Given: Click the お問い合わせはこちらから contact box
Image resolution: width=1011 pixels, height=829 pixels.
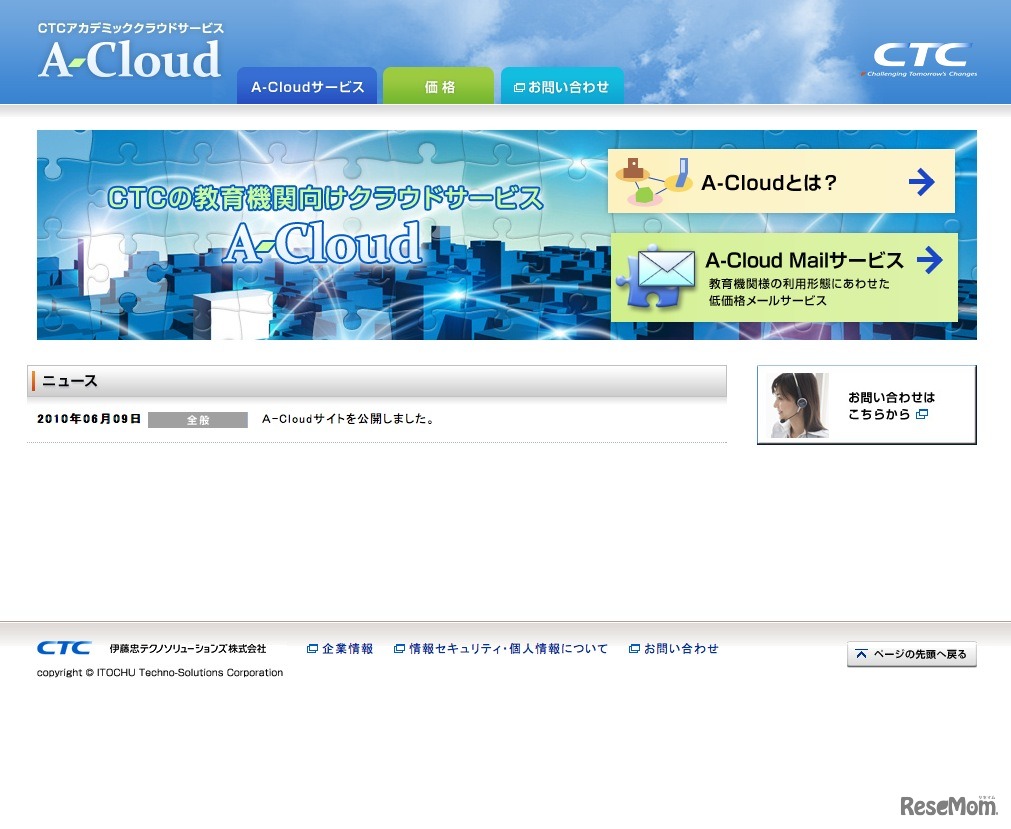Looking at the screenshot, I should point(865,404).
